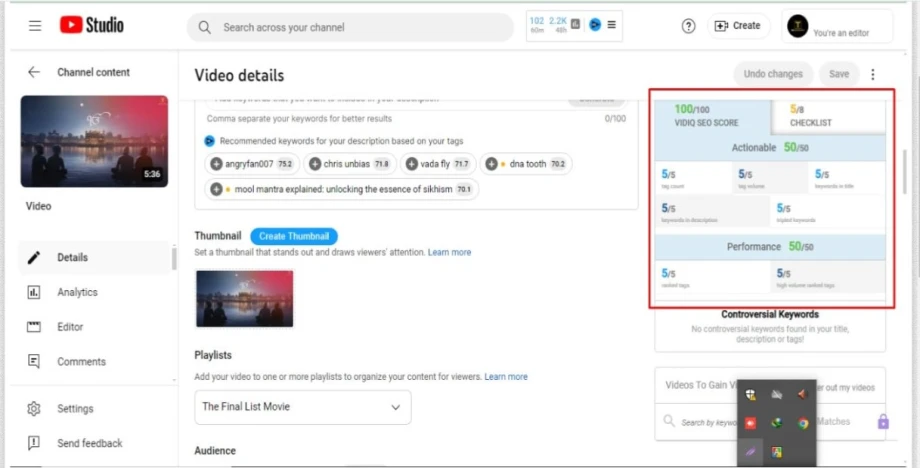
Task: Switch to the CHECKLIST tab
Action: [x=810, y=116]
